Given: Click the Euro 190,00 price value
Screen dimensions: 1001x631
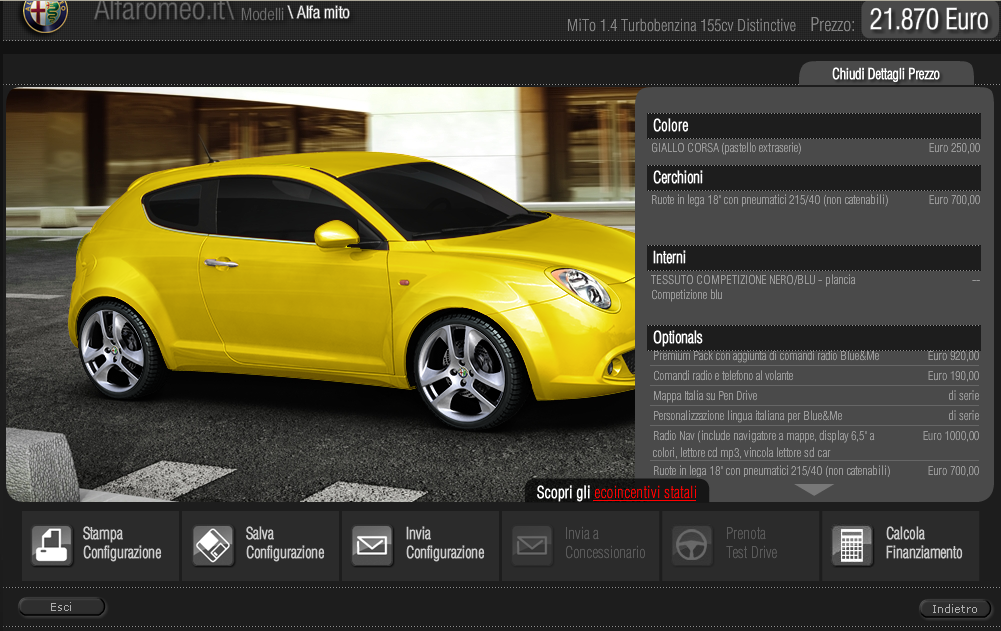Looking at the screenshot, I should click(x=953, y=376).
